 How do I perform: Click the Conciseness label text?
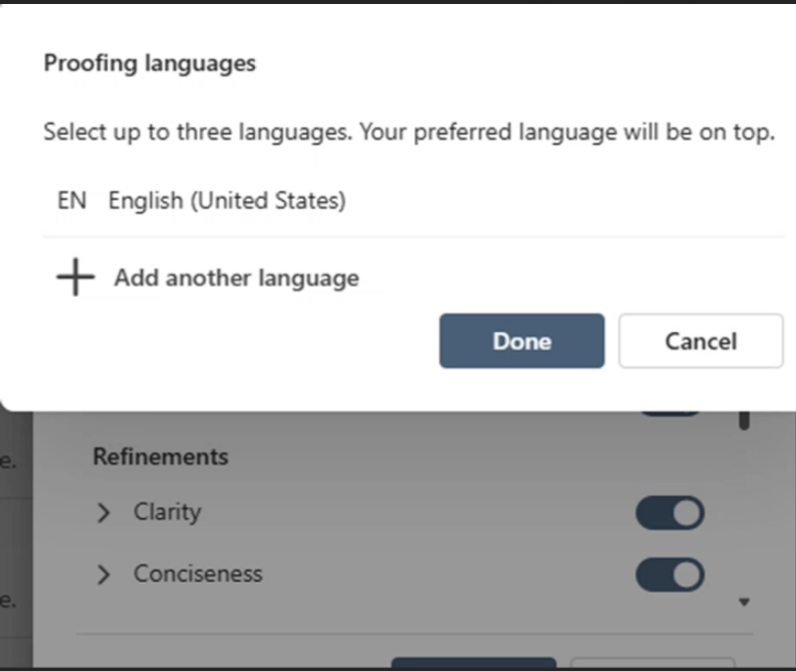point(198,574)
